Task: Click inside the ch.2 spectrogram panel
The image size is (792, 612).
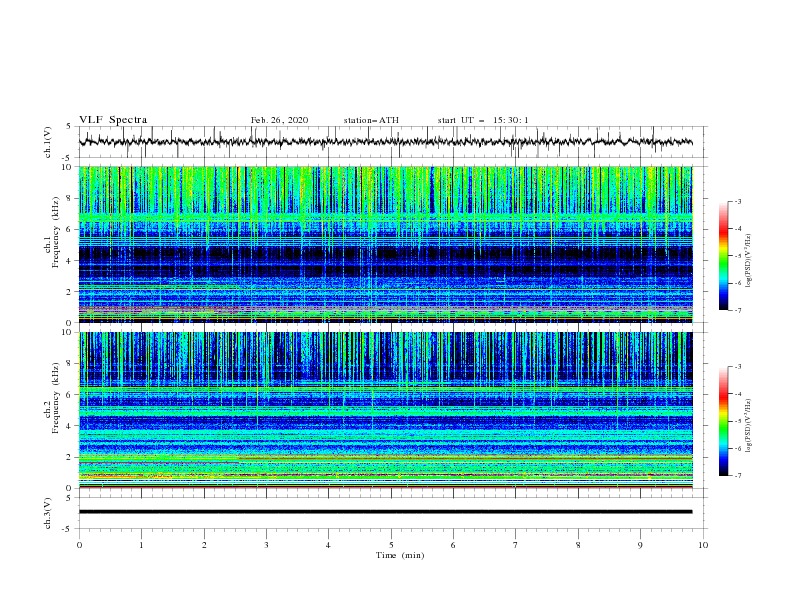Action: [x=385, y=410]
